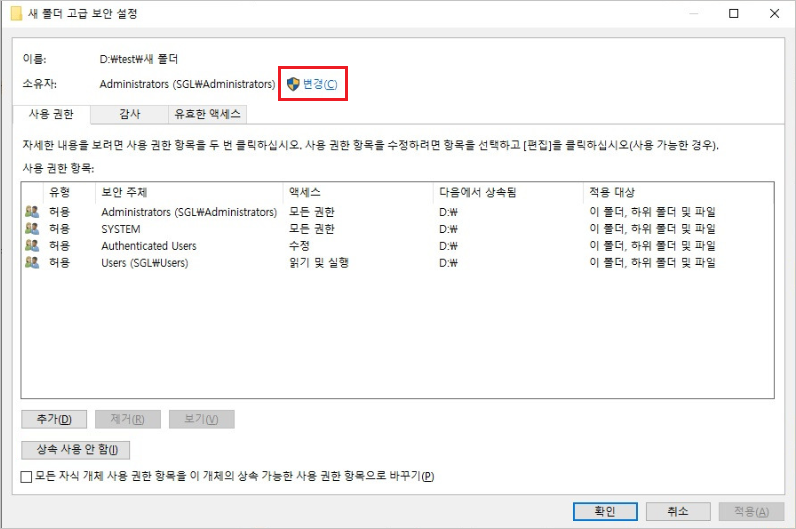The width and height of the screenshot is (796, 529).
Task: Click the owner name Administrators (SGL\Administrators)
Action: pyautogui.click(x=187, y=84)
